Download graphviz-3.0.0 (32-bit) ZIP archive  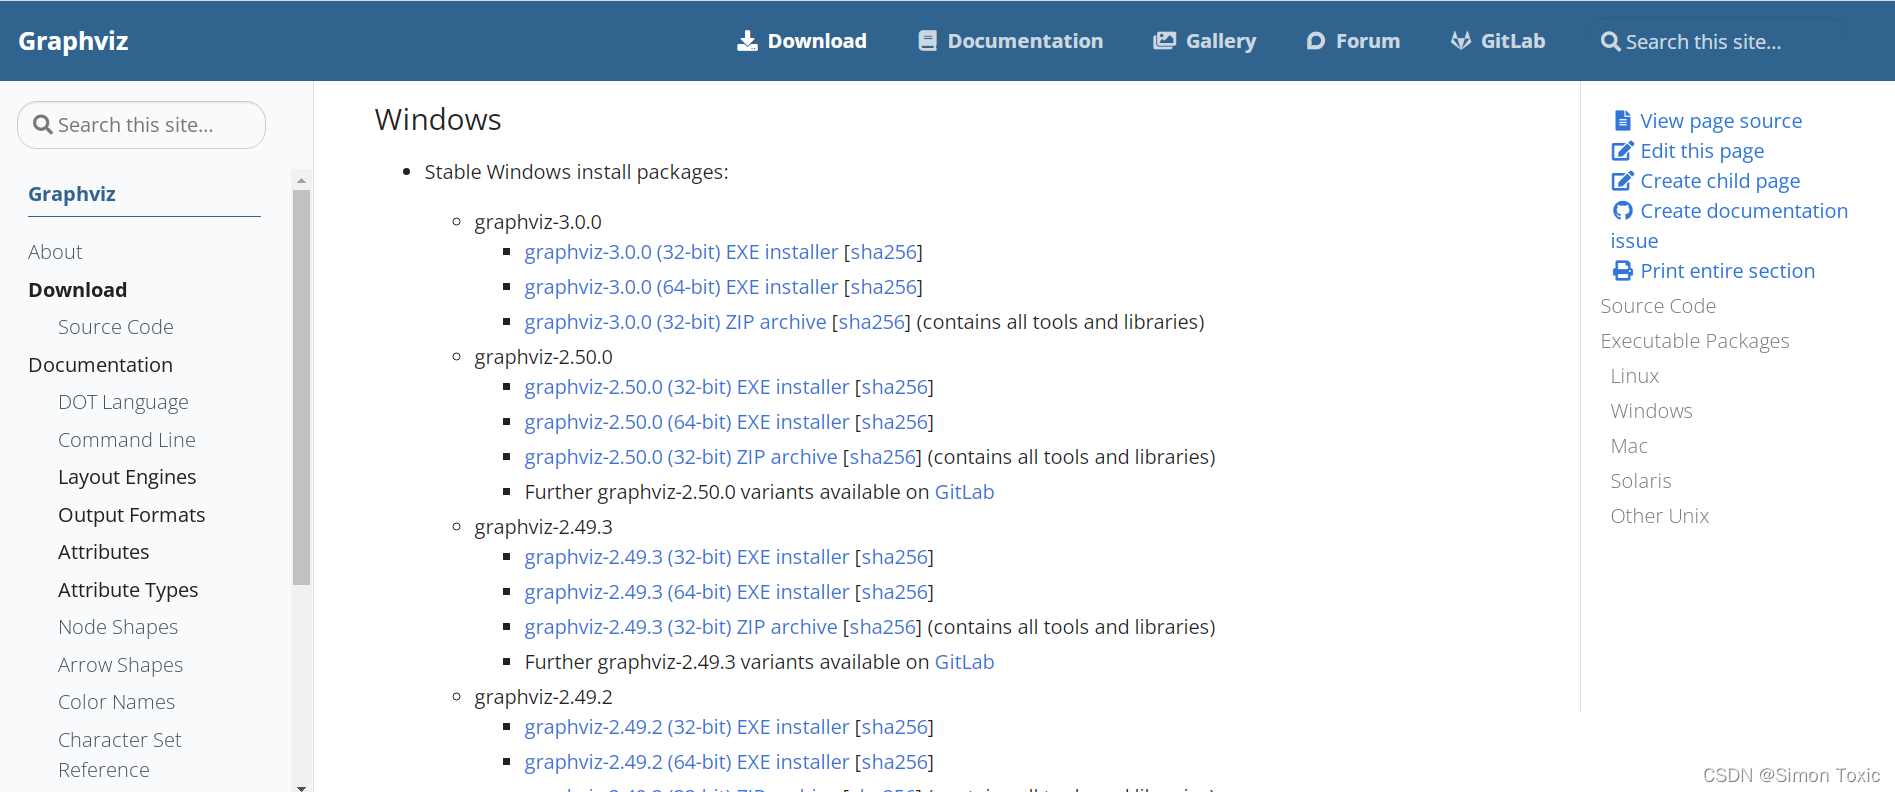point(675,322)
